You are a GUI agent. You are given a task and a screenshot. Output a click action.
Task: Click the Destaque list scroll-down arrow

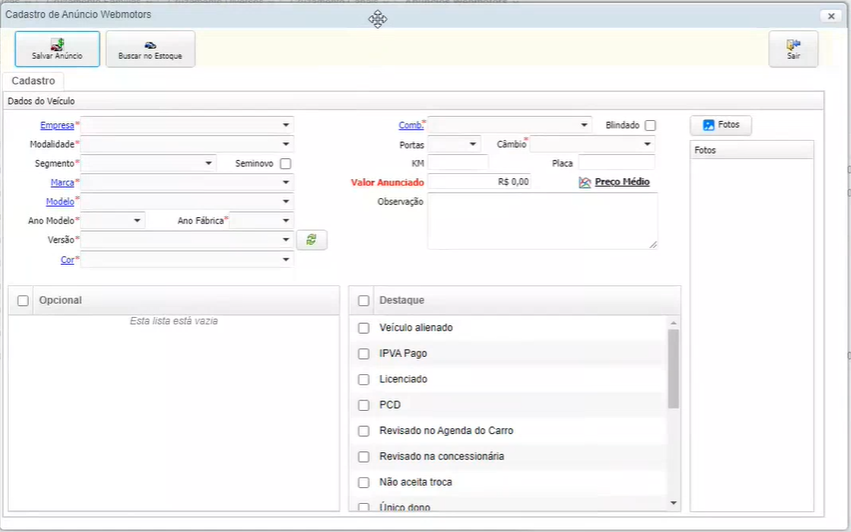point(674,503)
